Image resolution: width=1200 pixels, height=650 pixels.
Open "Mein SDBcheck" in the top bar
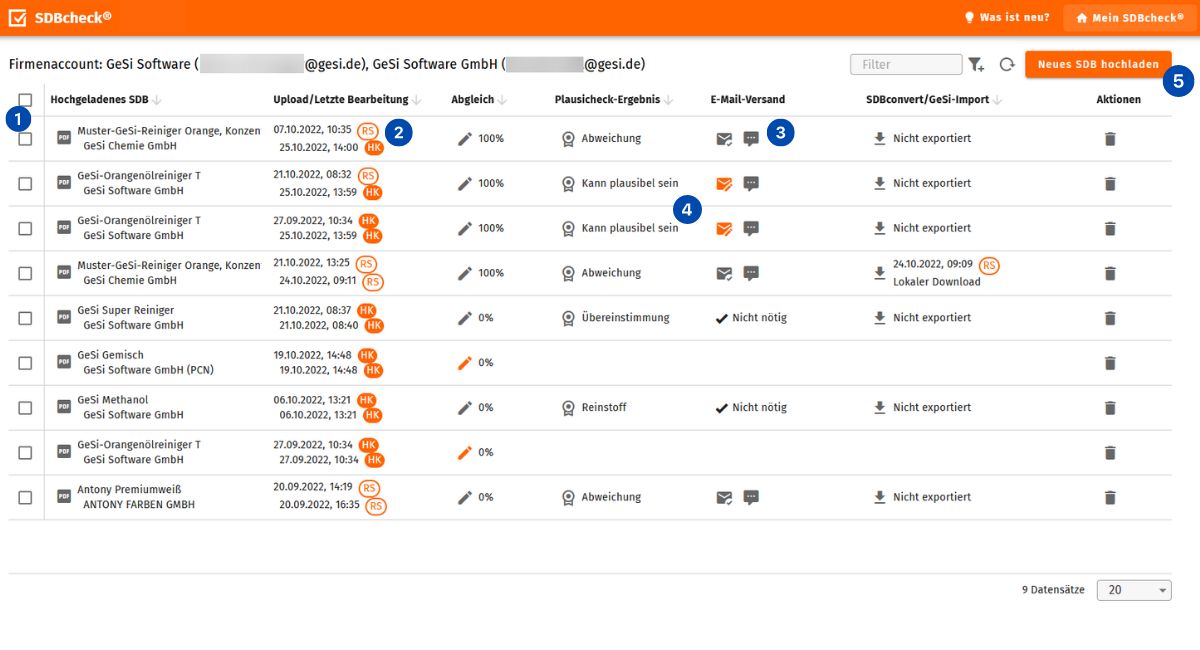point(1129,16)
